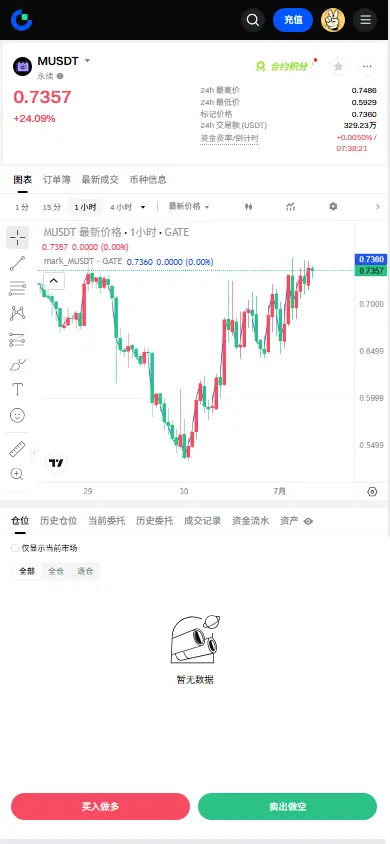Select the crosshair cursor tool
390x844 pixels.
click(17, 237)
